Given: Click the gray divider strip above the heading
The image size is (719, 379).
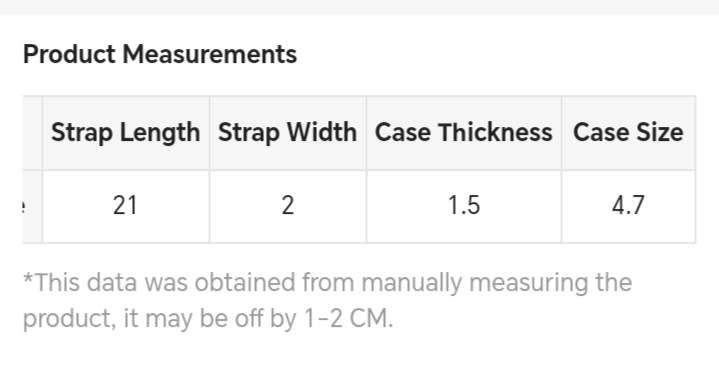Looking at the screenshot, I should (360, 7).
